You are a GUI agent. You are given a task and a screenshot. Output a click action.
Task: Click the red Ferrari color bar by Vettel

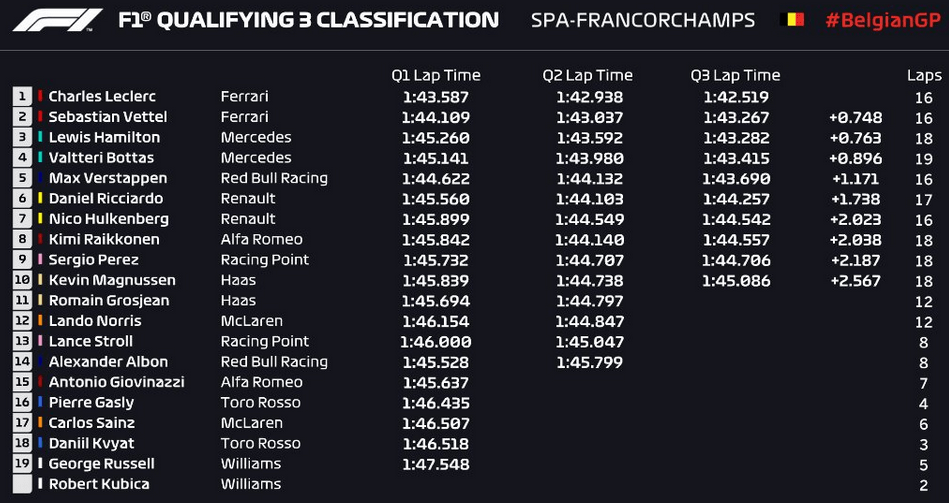point(41,116)
